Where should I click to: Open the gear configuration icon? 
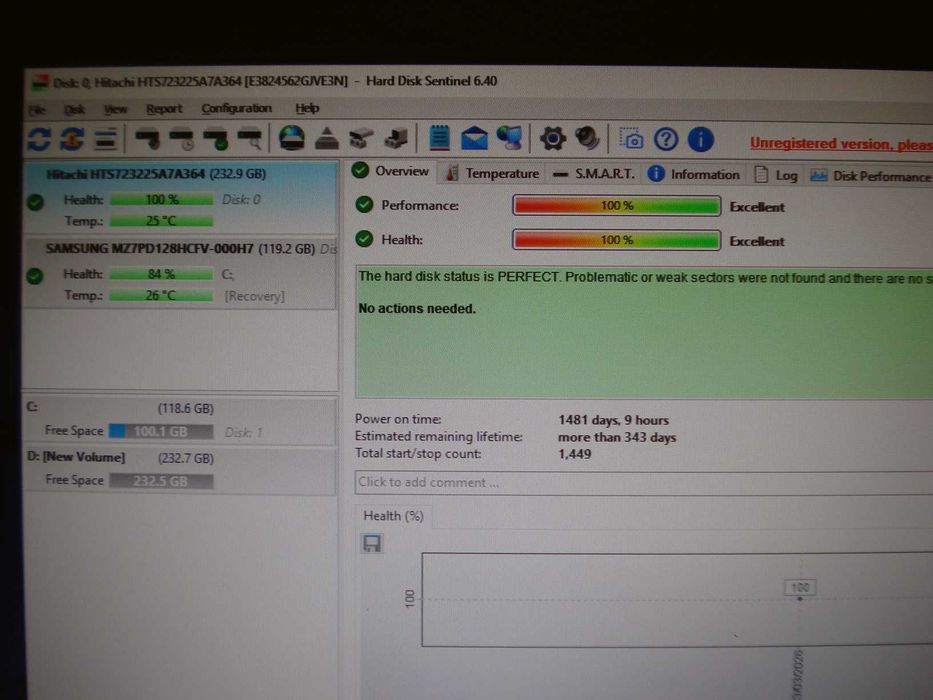553,139
